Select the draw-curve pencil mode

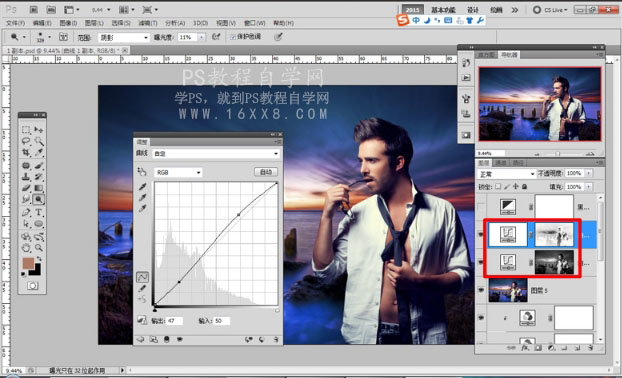click(x=142, y=288)
